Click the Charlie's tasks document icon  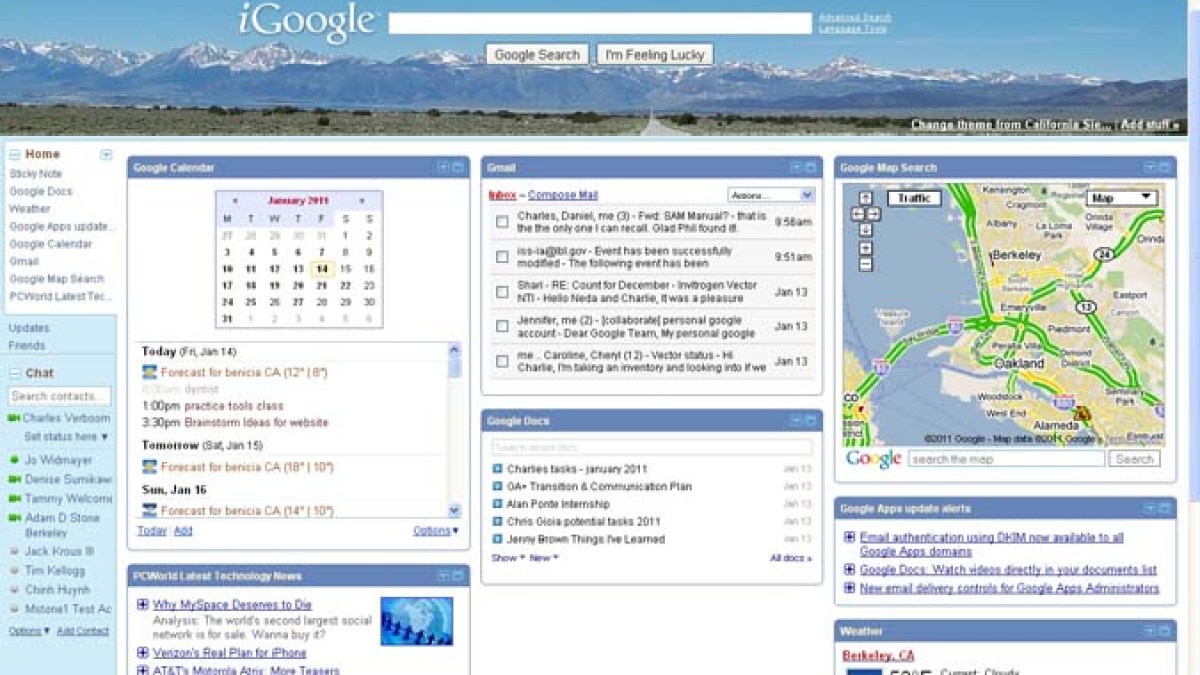tap(497, 469)
